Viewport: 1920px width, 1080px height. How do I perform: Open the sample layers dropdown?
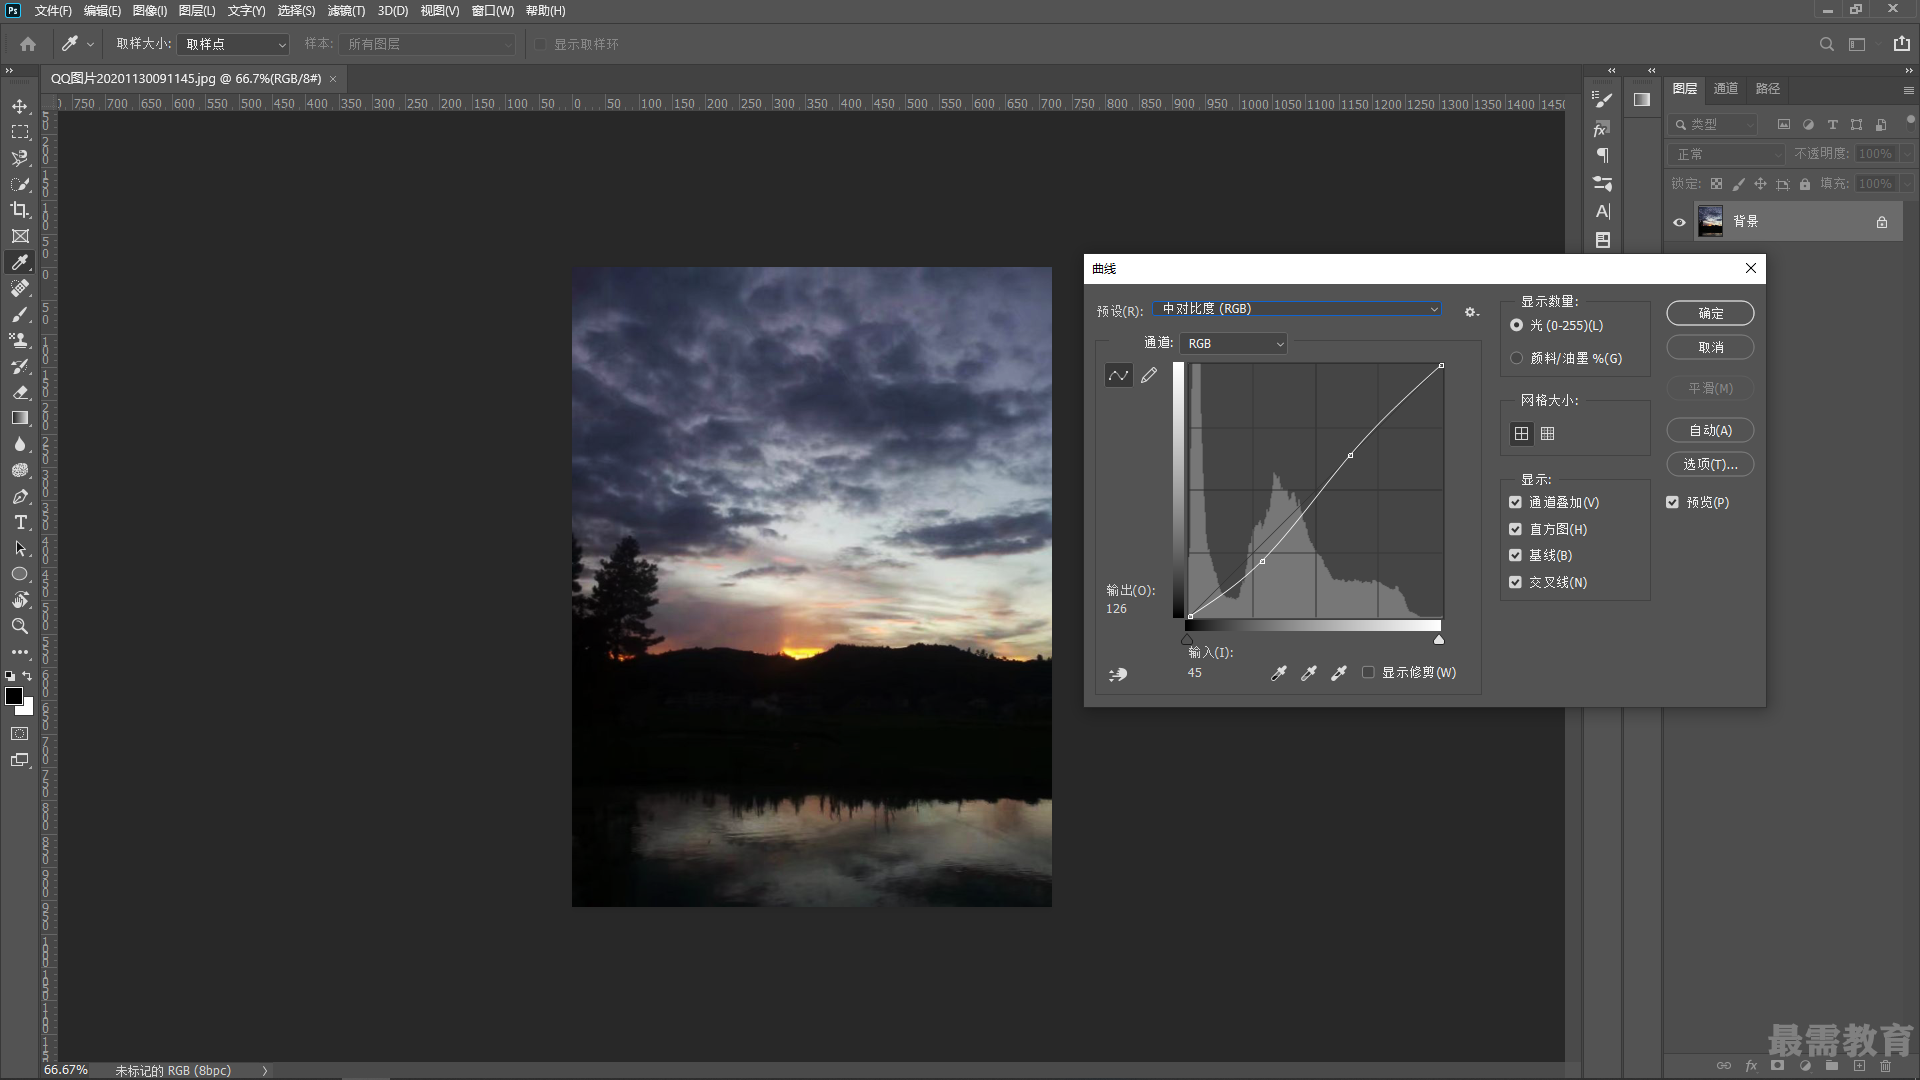(x=427, y=44)
